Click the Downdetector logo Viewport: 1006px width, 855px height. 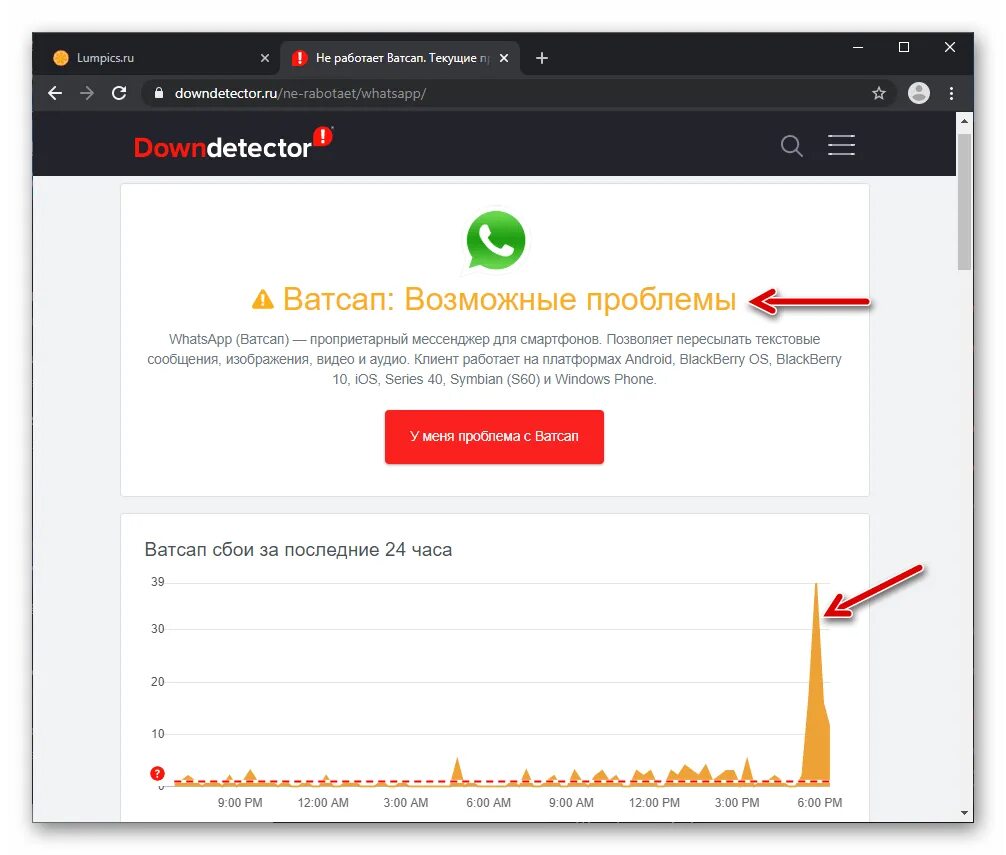[234, 144]
